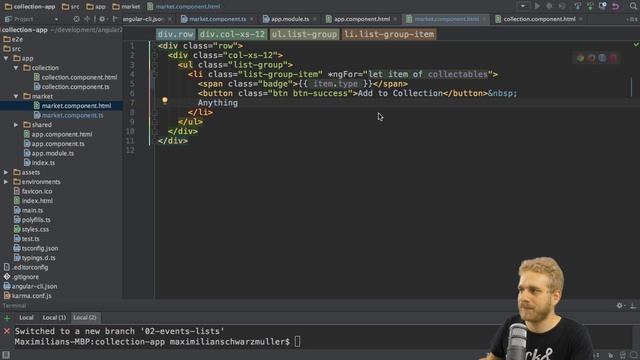
Task: Add a new terminal session with plus icon
Action: (7, 318)
